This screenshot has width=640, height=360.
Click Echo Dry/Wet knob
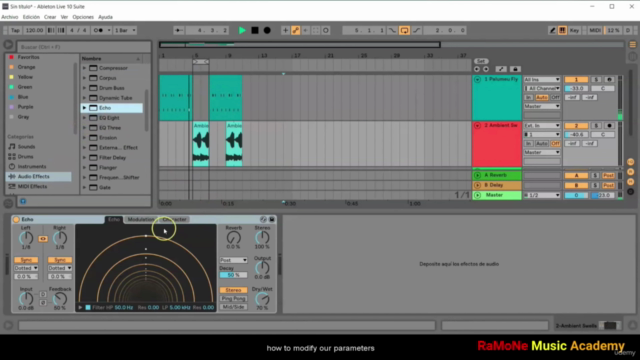tap(262, 299)
